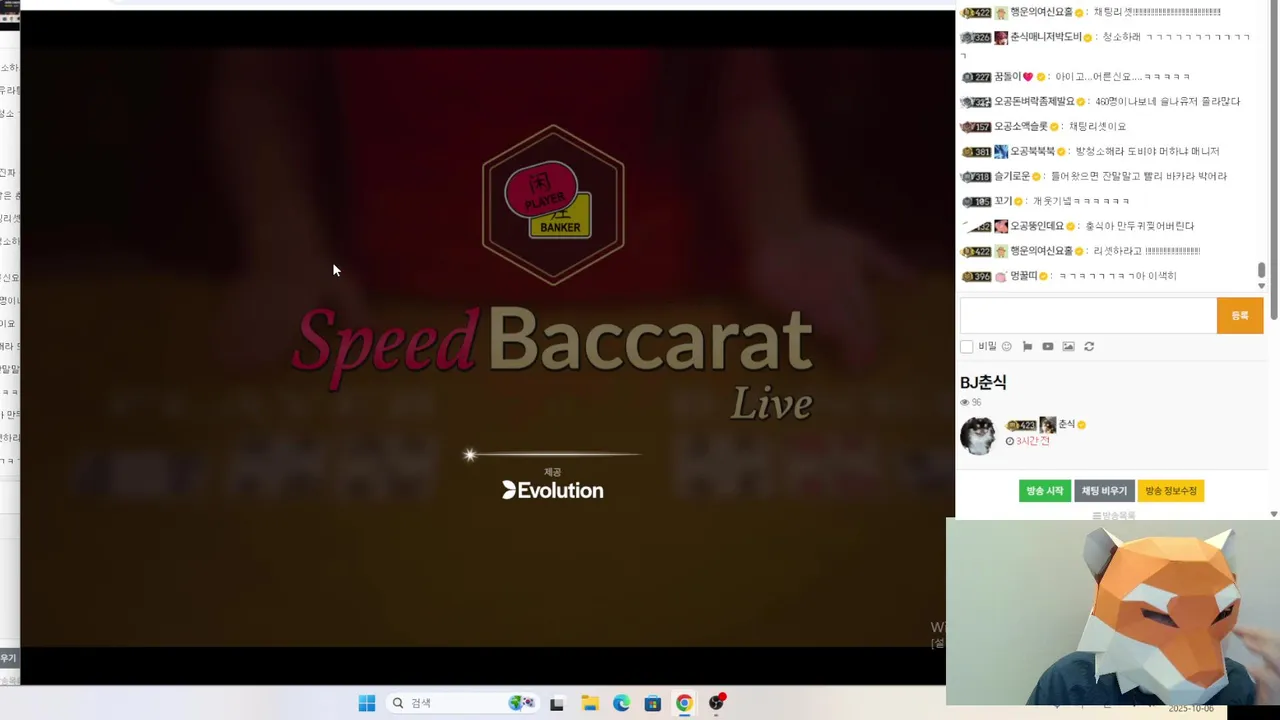Open Task View from taskbar
This screenshot has height=720, width=1280.
(557, 703)
